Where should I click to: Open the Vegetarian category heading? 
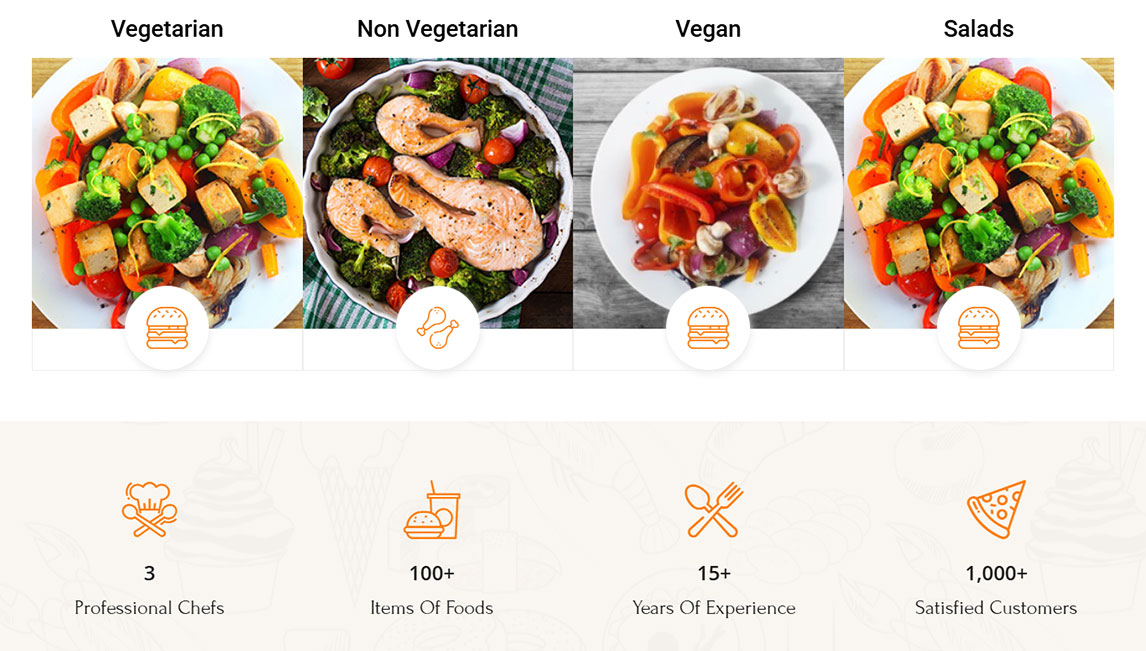[167, 29]
